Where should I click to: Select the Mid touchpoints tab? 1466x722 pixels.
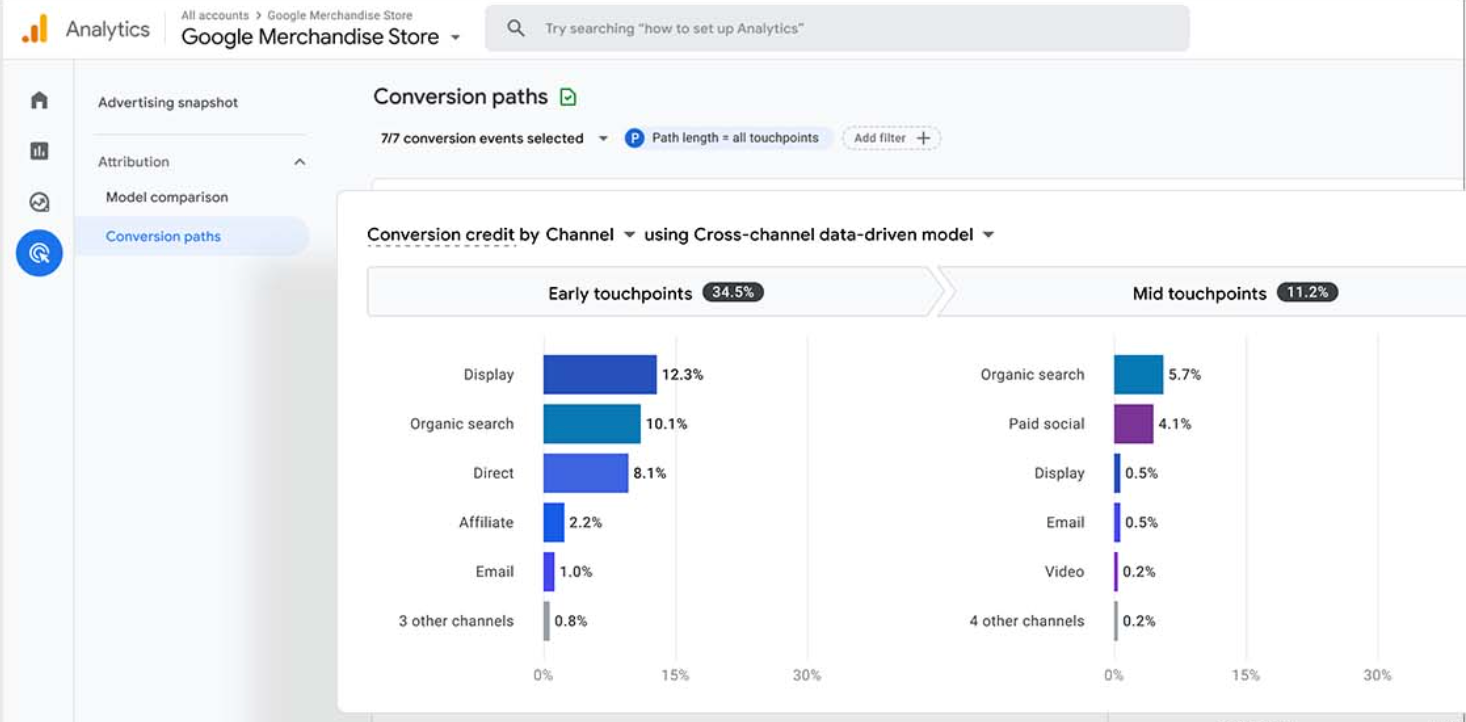[x=1202, y=292]
